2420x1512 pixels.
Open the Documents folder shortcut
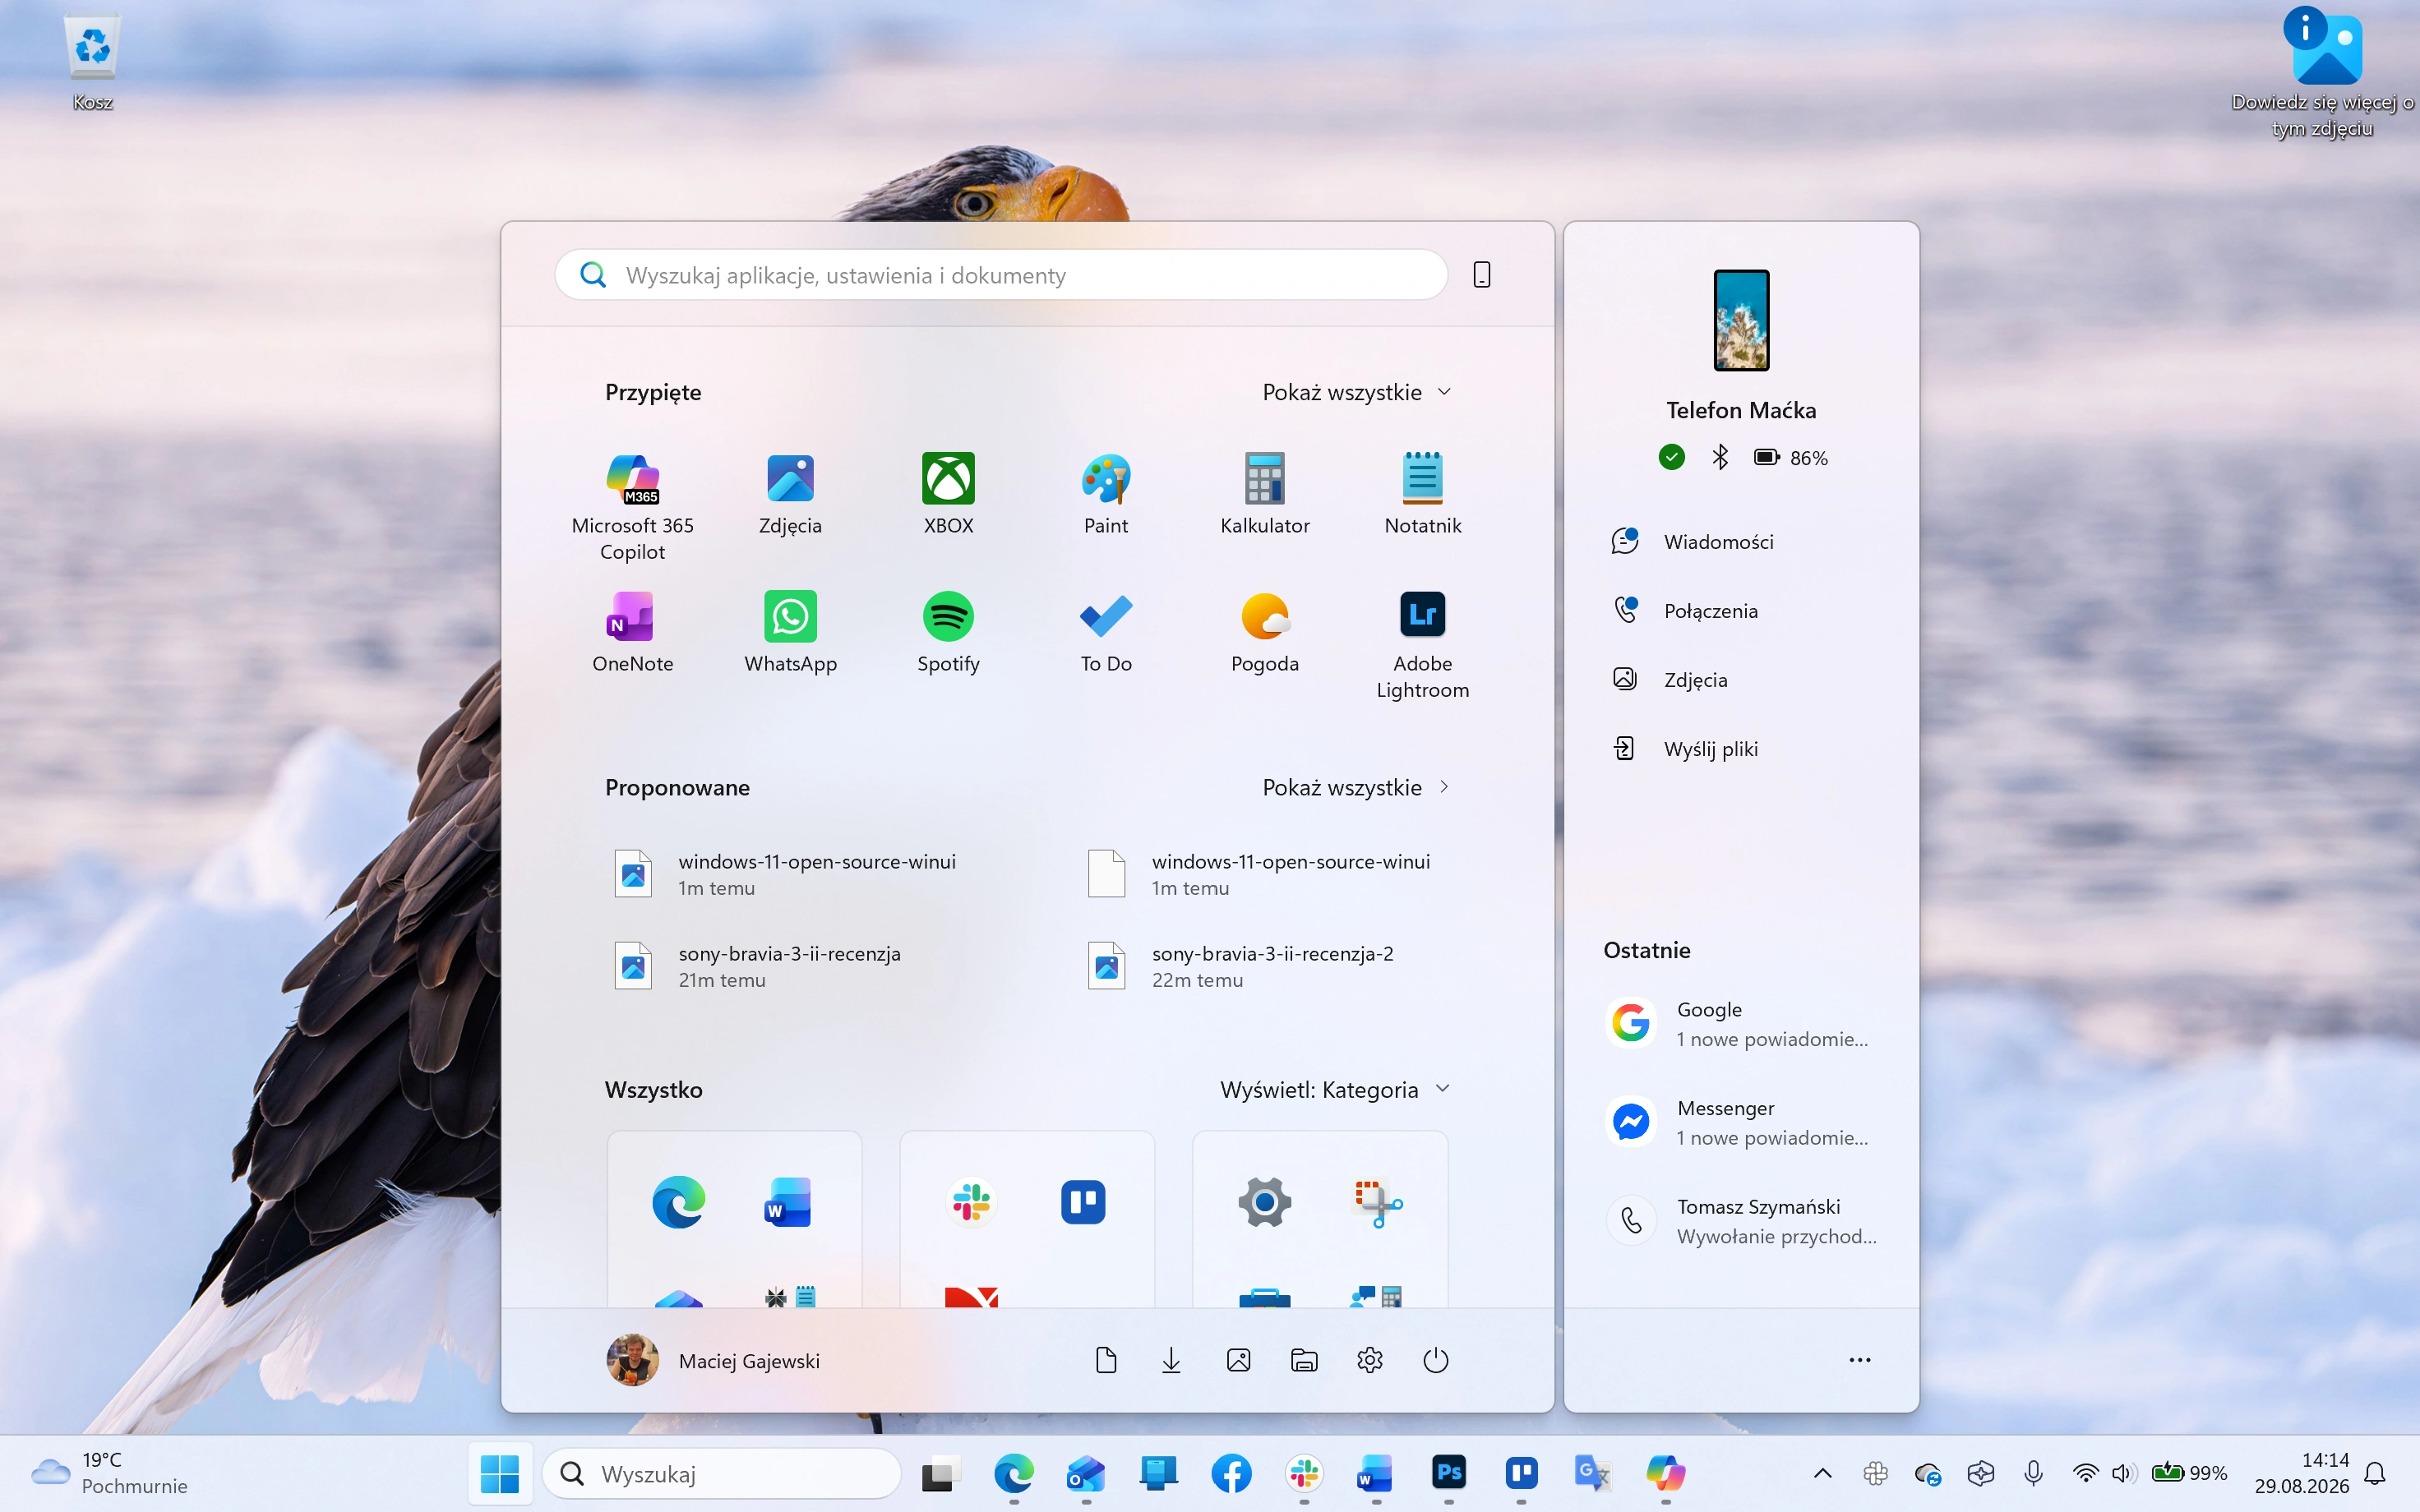tap(1106, 1360)
